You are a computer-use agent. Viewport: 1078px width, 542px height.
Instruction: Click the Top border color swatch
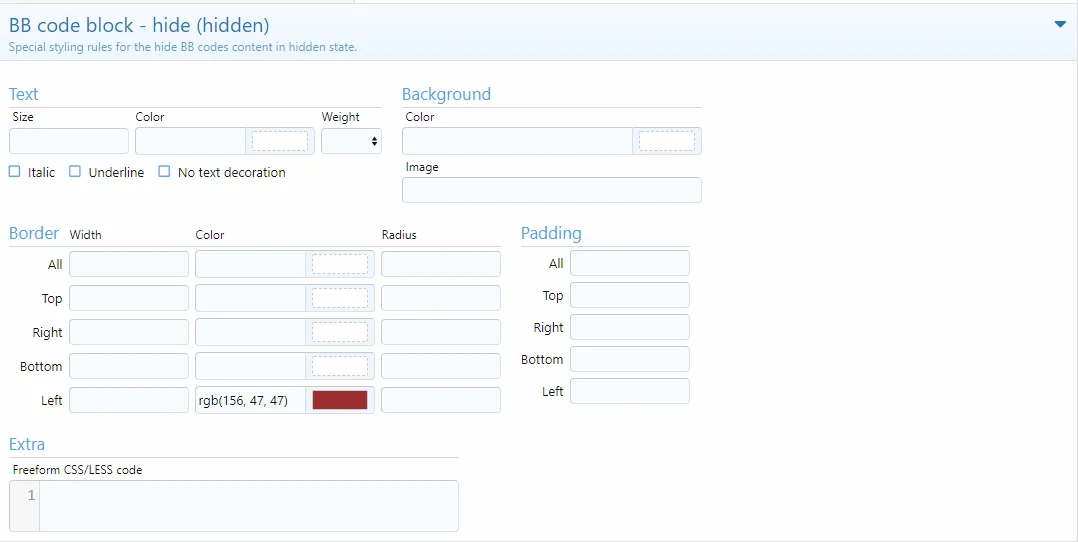[340, 298]
